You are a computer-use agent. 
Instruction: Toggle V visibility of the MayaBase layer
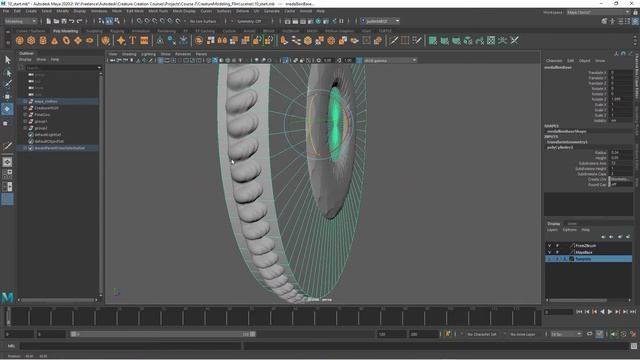[549, 252]
